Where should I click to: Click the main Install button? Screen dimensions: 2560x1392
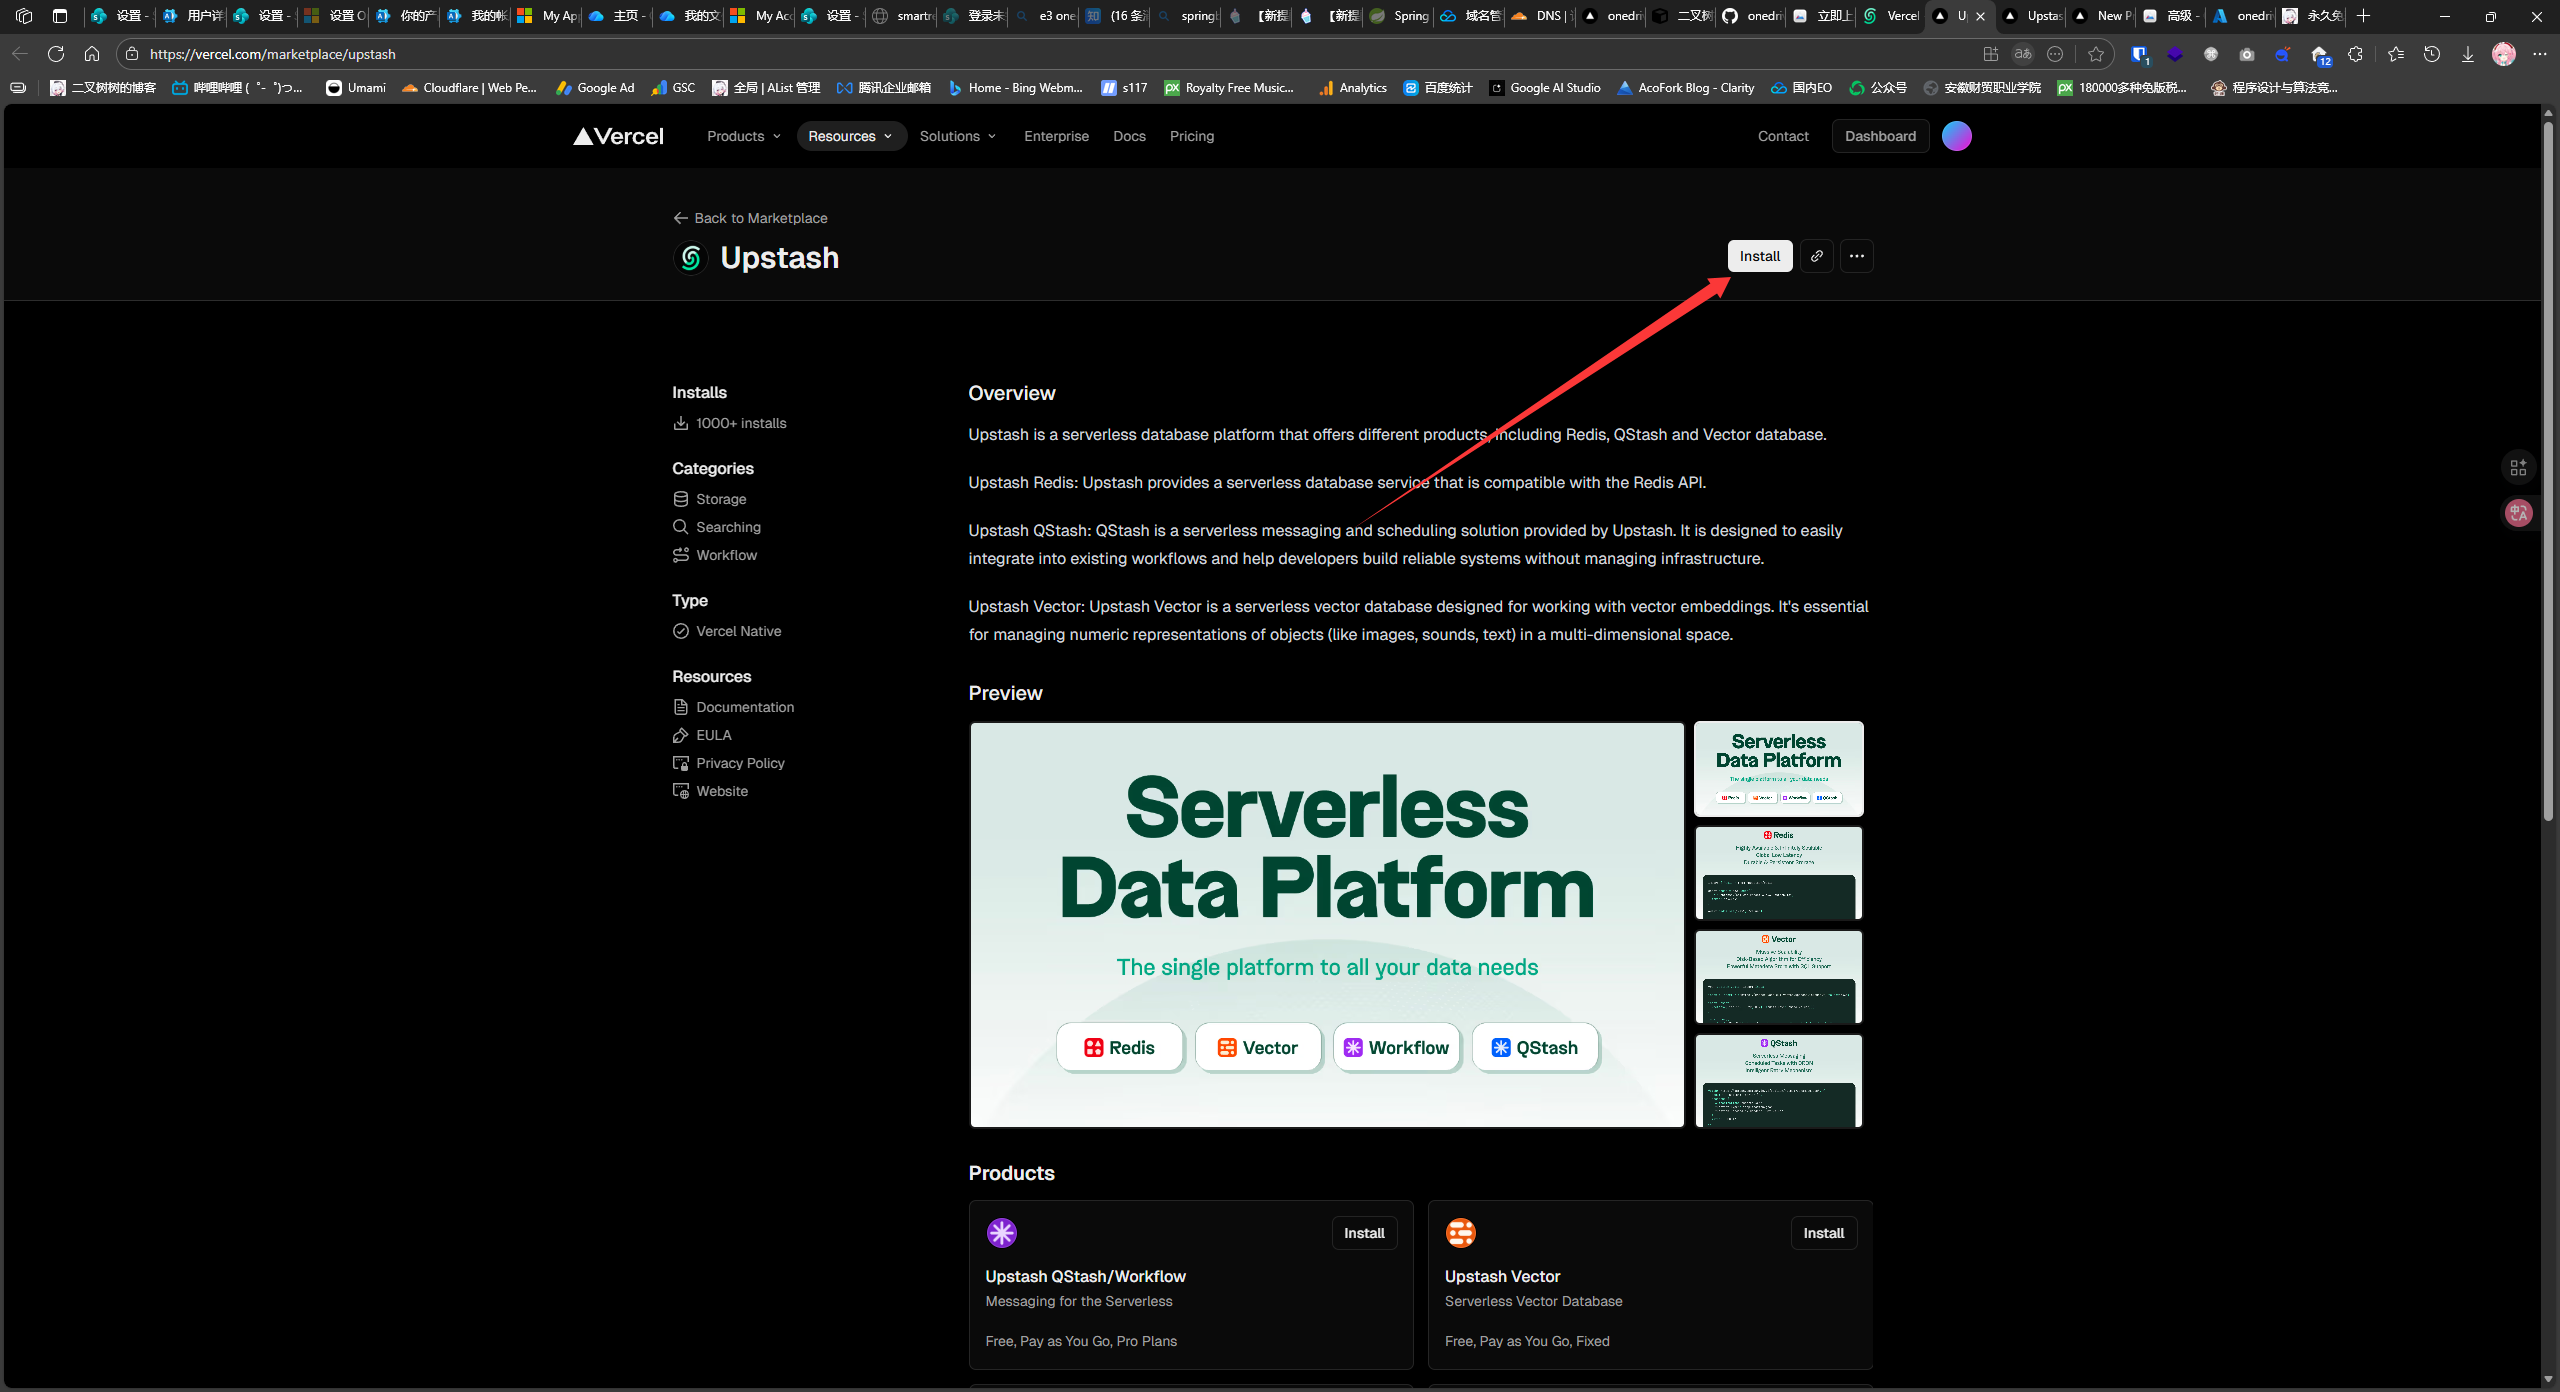click(1759, 256)
